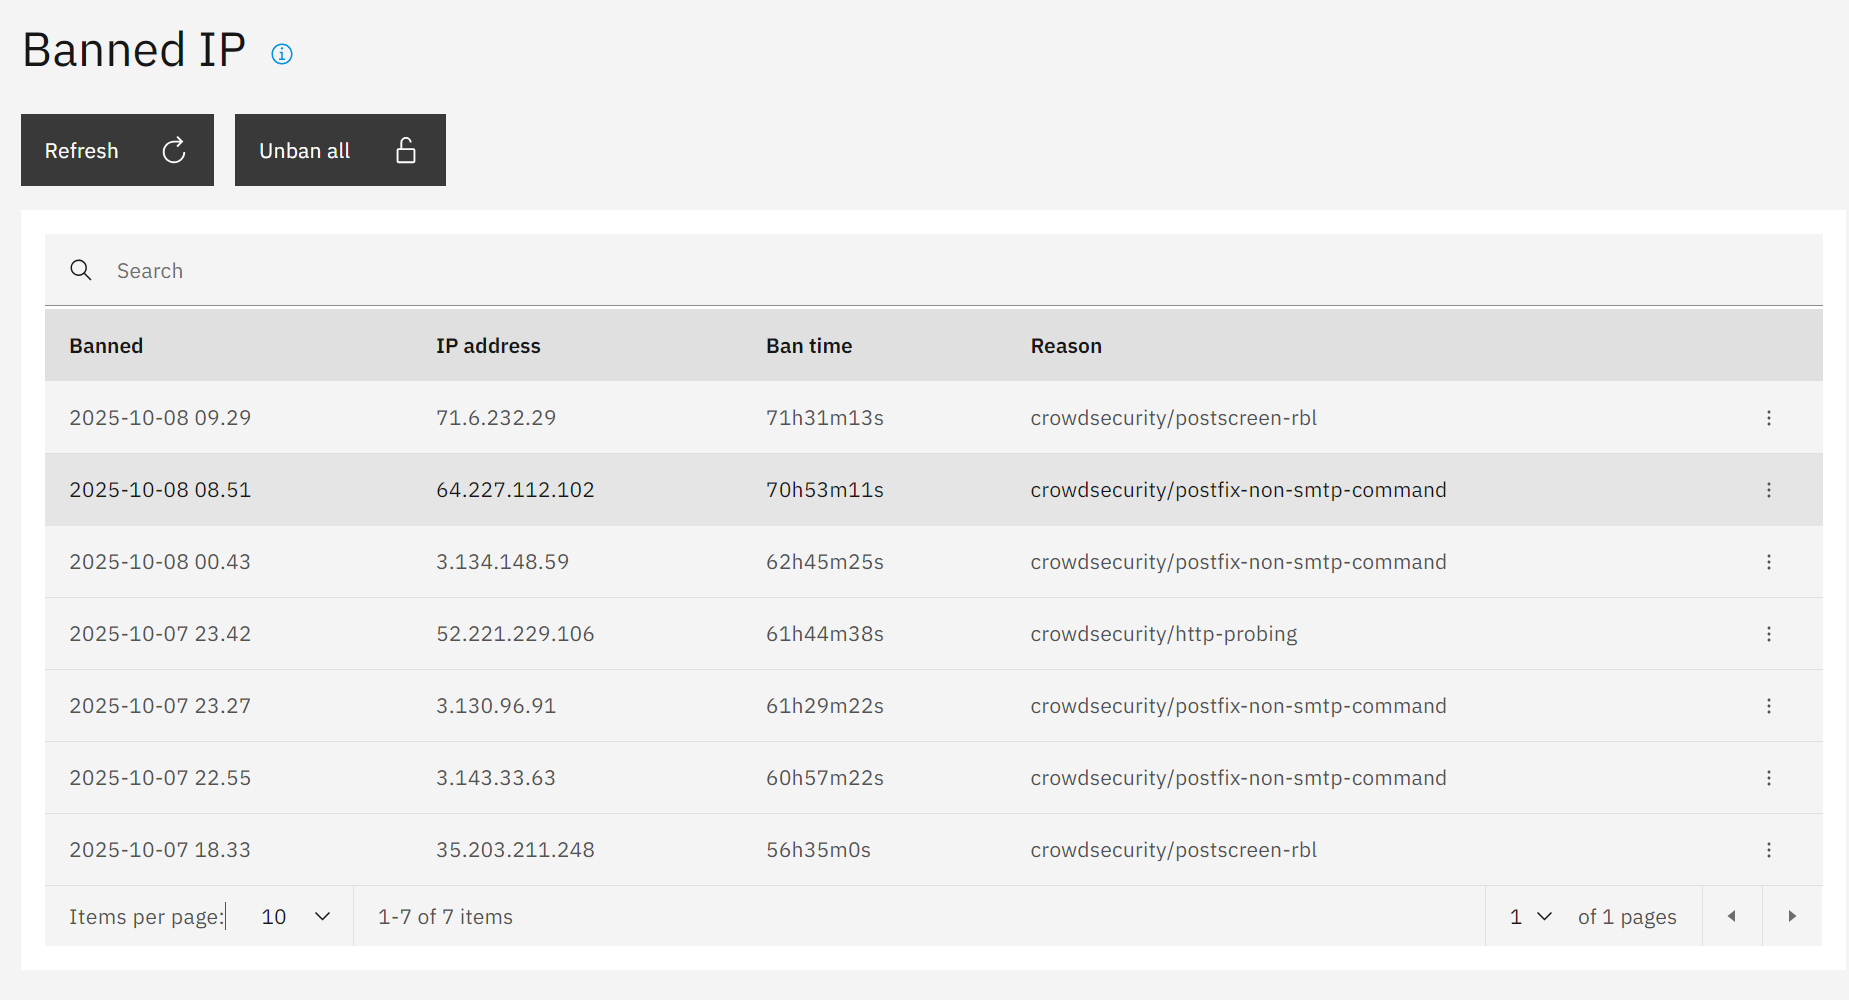Image resolution: width=1849 pixels, height=1000 pixels.
Task: Sort by the Banned column header
Action: click(x=106, y=346)
